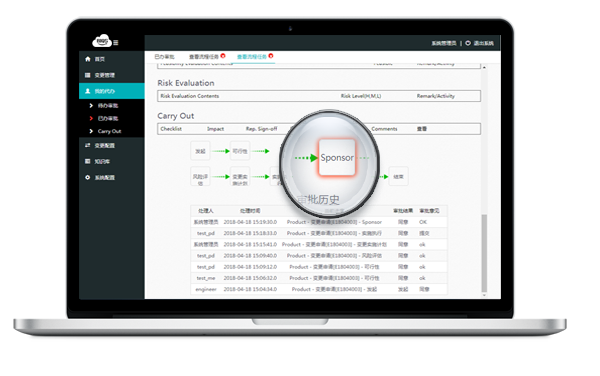Open 变更配置 with the arrows icon
The image size is (600, 376).
99,145
